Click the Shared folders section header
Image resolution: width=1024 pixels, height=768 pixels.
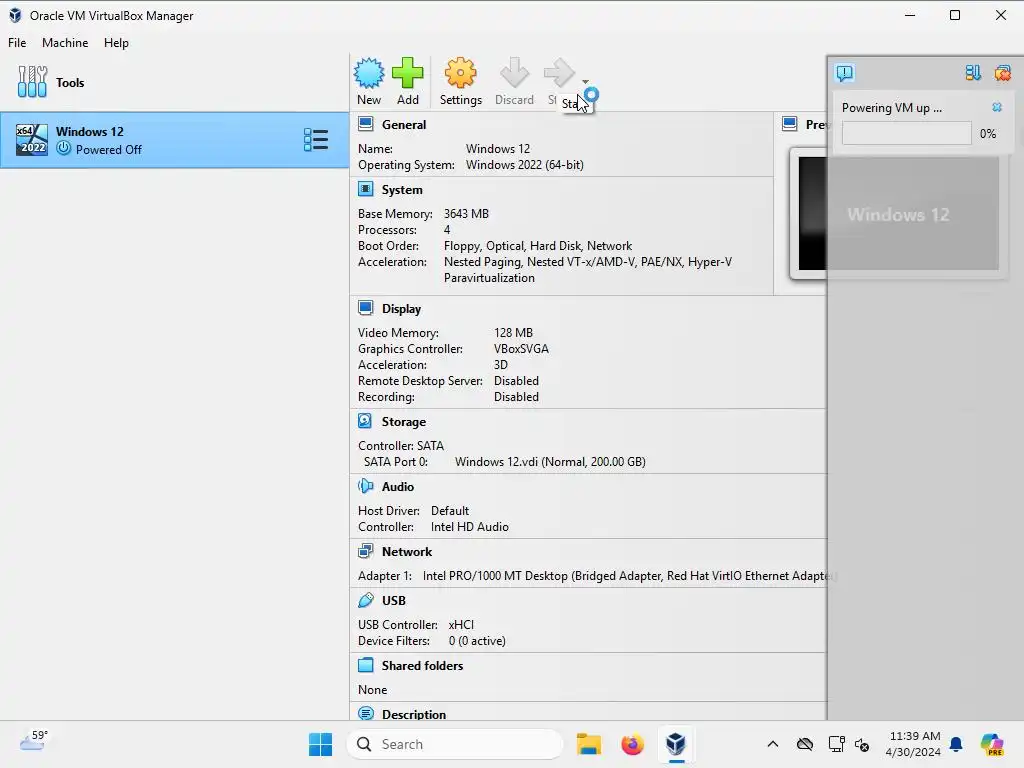[422, 665]
